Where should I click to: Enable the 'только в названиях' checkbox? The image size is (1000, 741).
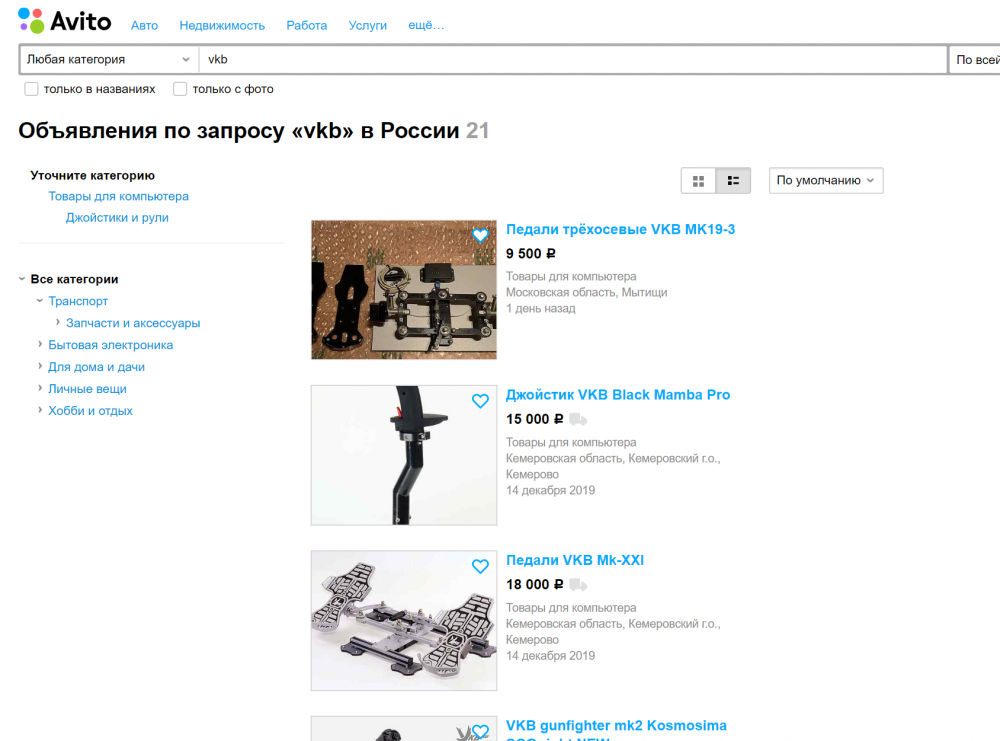coord(31,89)
